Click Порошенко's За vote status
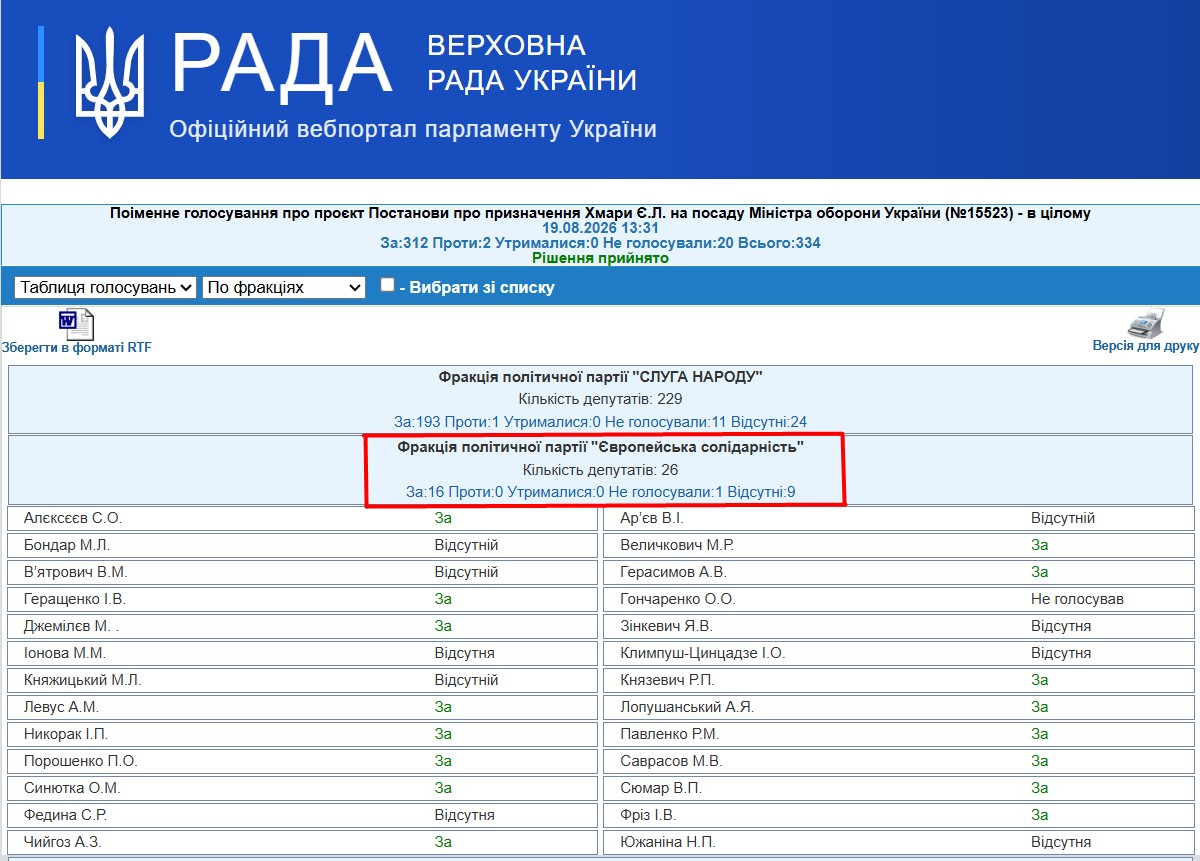The image size is (1200, 861). pyautogui.click(x=443, y=761)
